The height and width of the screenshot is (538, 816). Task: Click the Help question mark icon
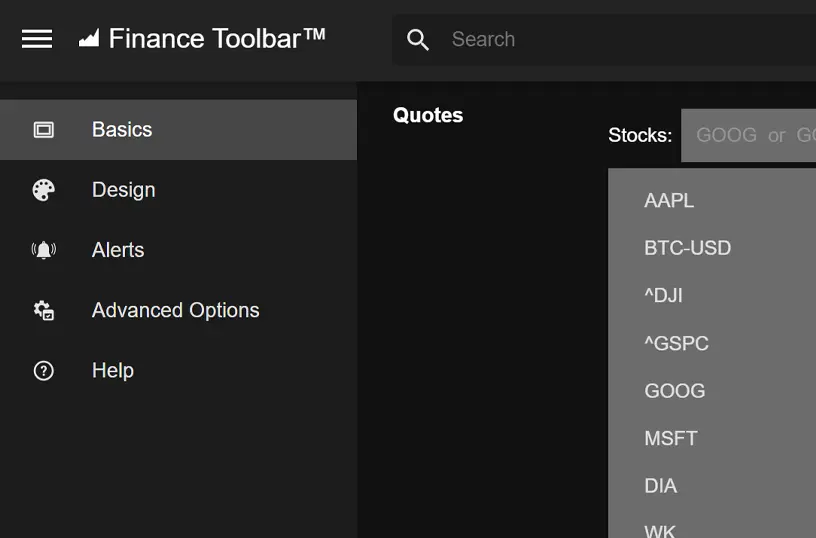click(44, 371)
